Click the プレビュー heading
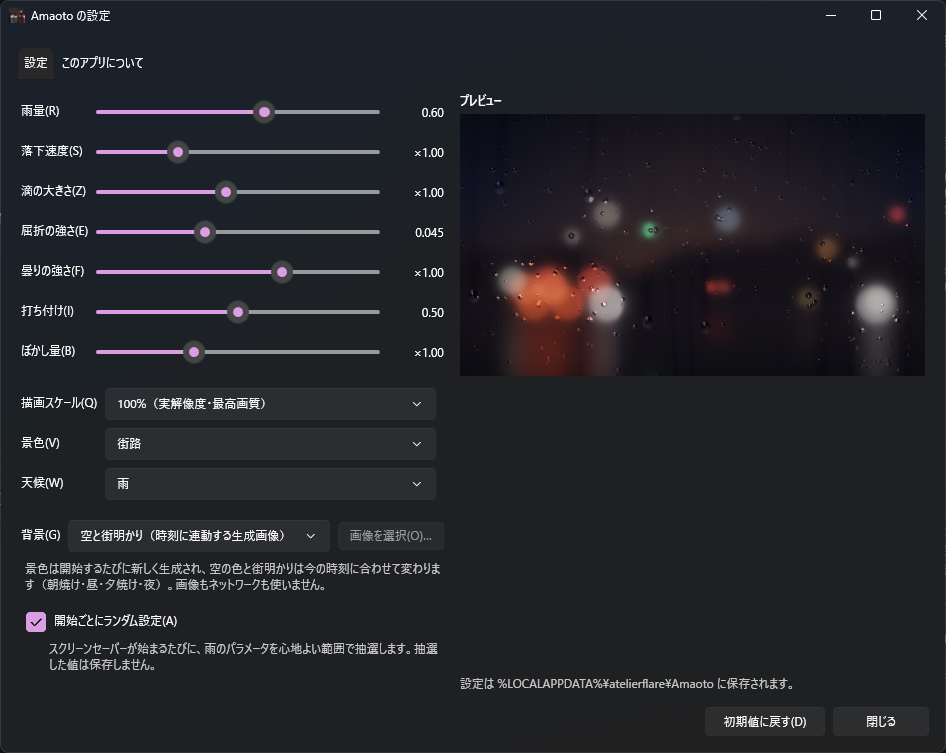Screen dimensions: 946x753 [x=481, y=101]
